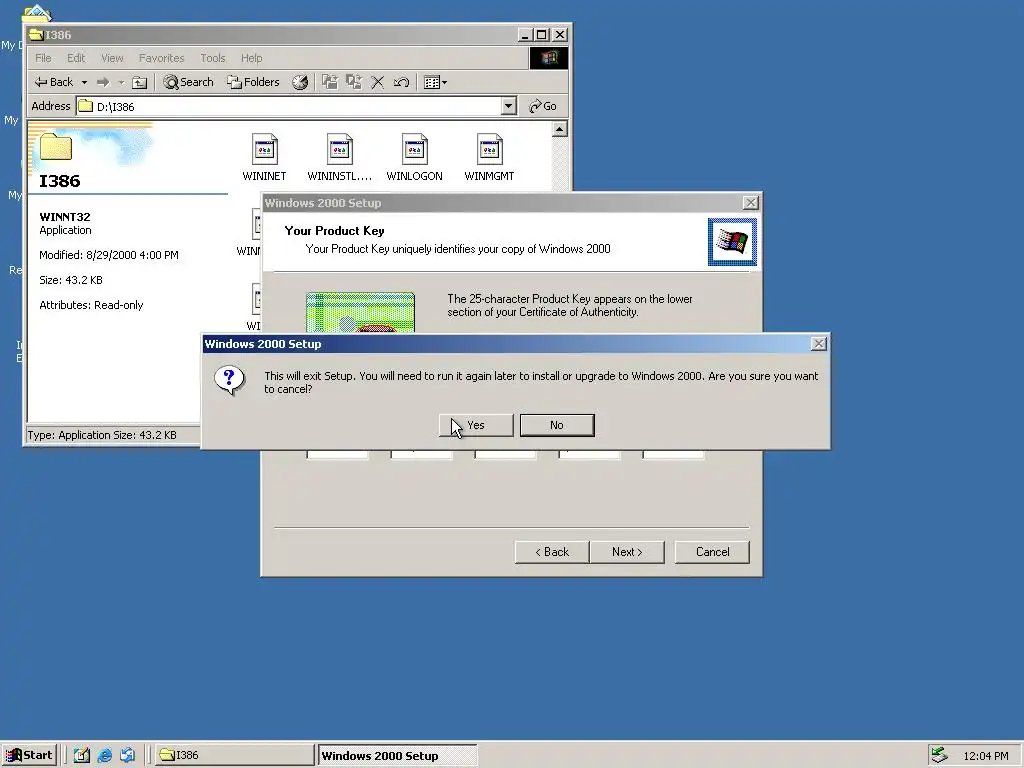Viewport: 1024px width, 768px height.
Task: Click the Windows flag icon in wizard header
Action: pos(732,242)
